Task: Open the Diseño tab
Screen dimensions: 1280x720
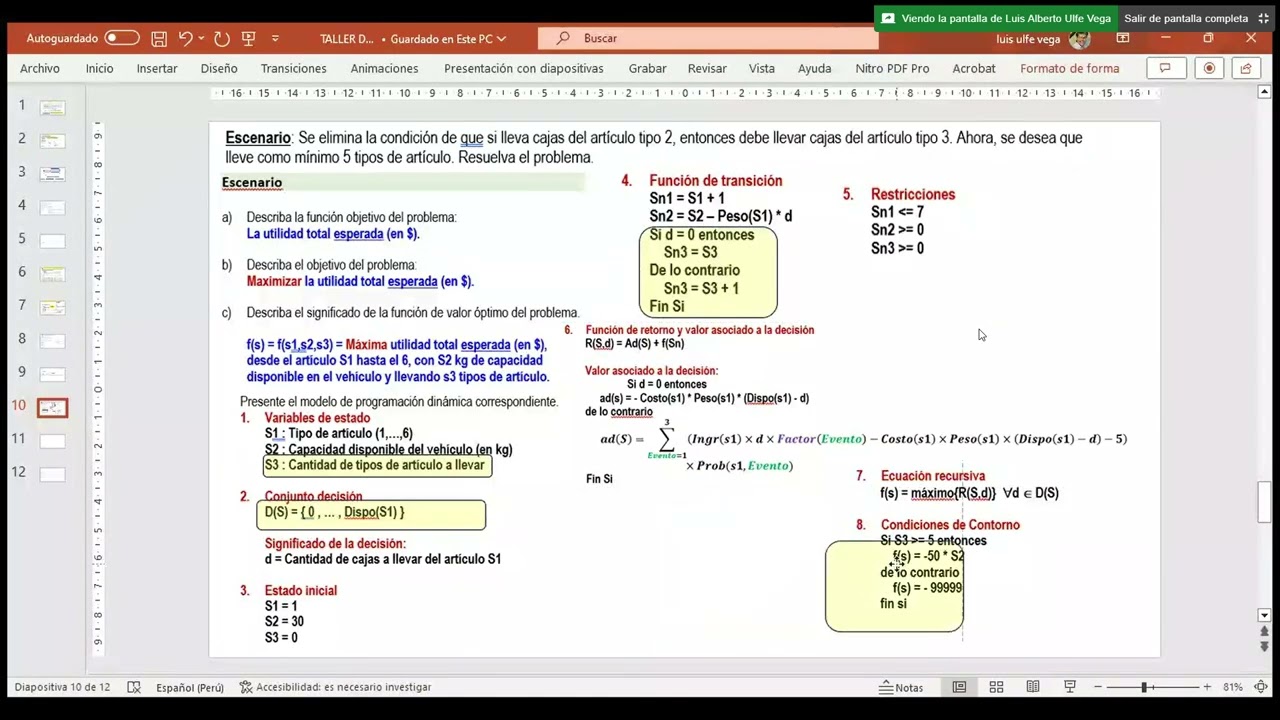Action: click(x=219, y=68)
